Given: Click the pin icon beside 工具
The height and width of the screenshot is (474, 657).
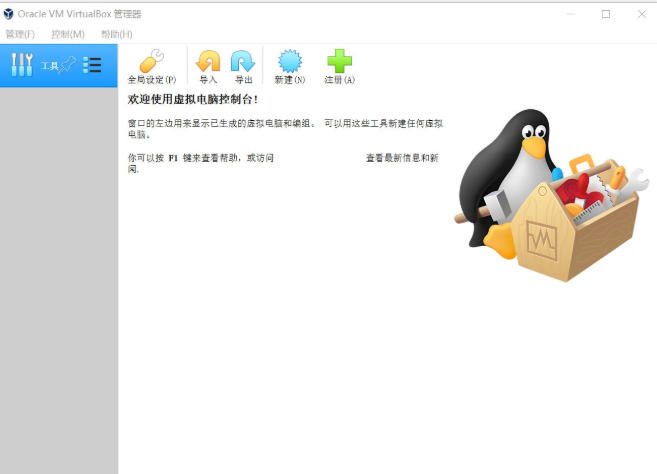Looking at the screenshot, I should coord(67,65).
